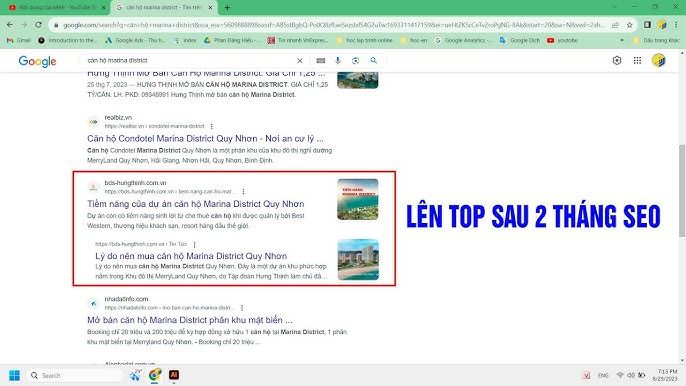Open the 'học lập trình online' bookmark folder
The image size is (686, 386).
tap(364, 40)
